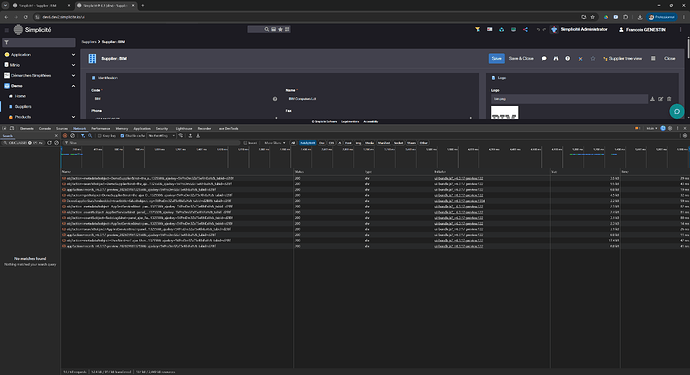Screen dimensions: 690x375
Task: Select the Other request type filter
Action: tap(423, 143)
